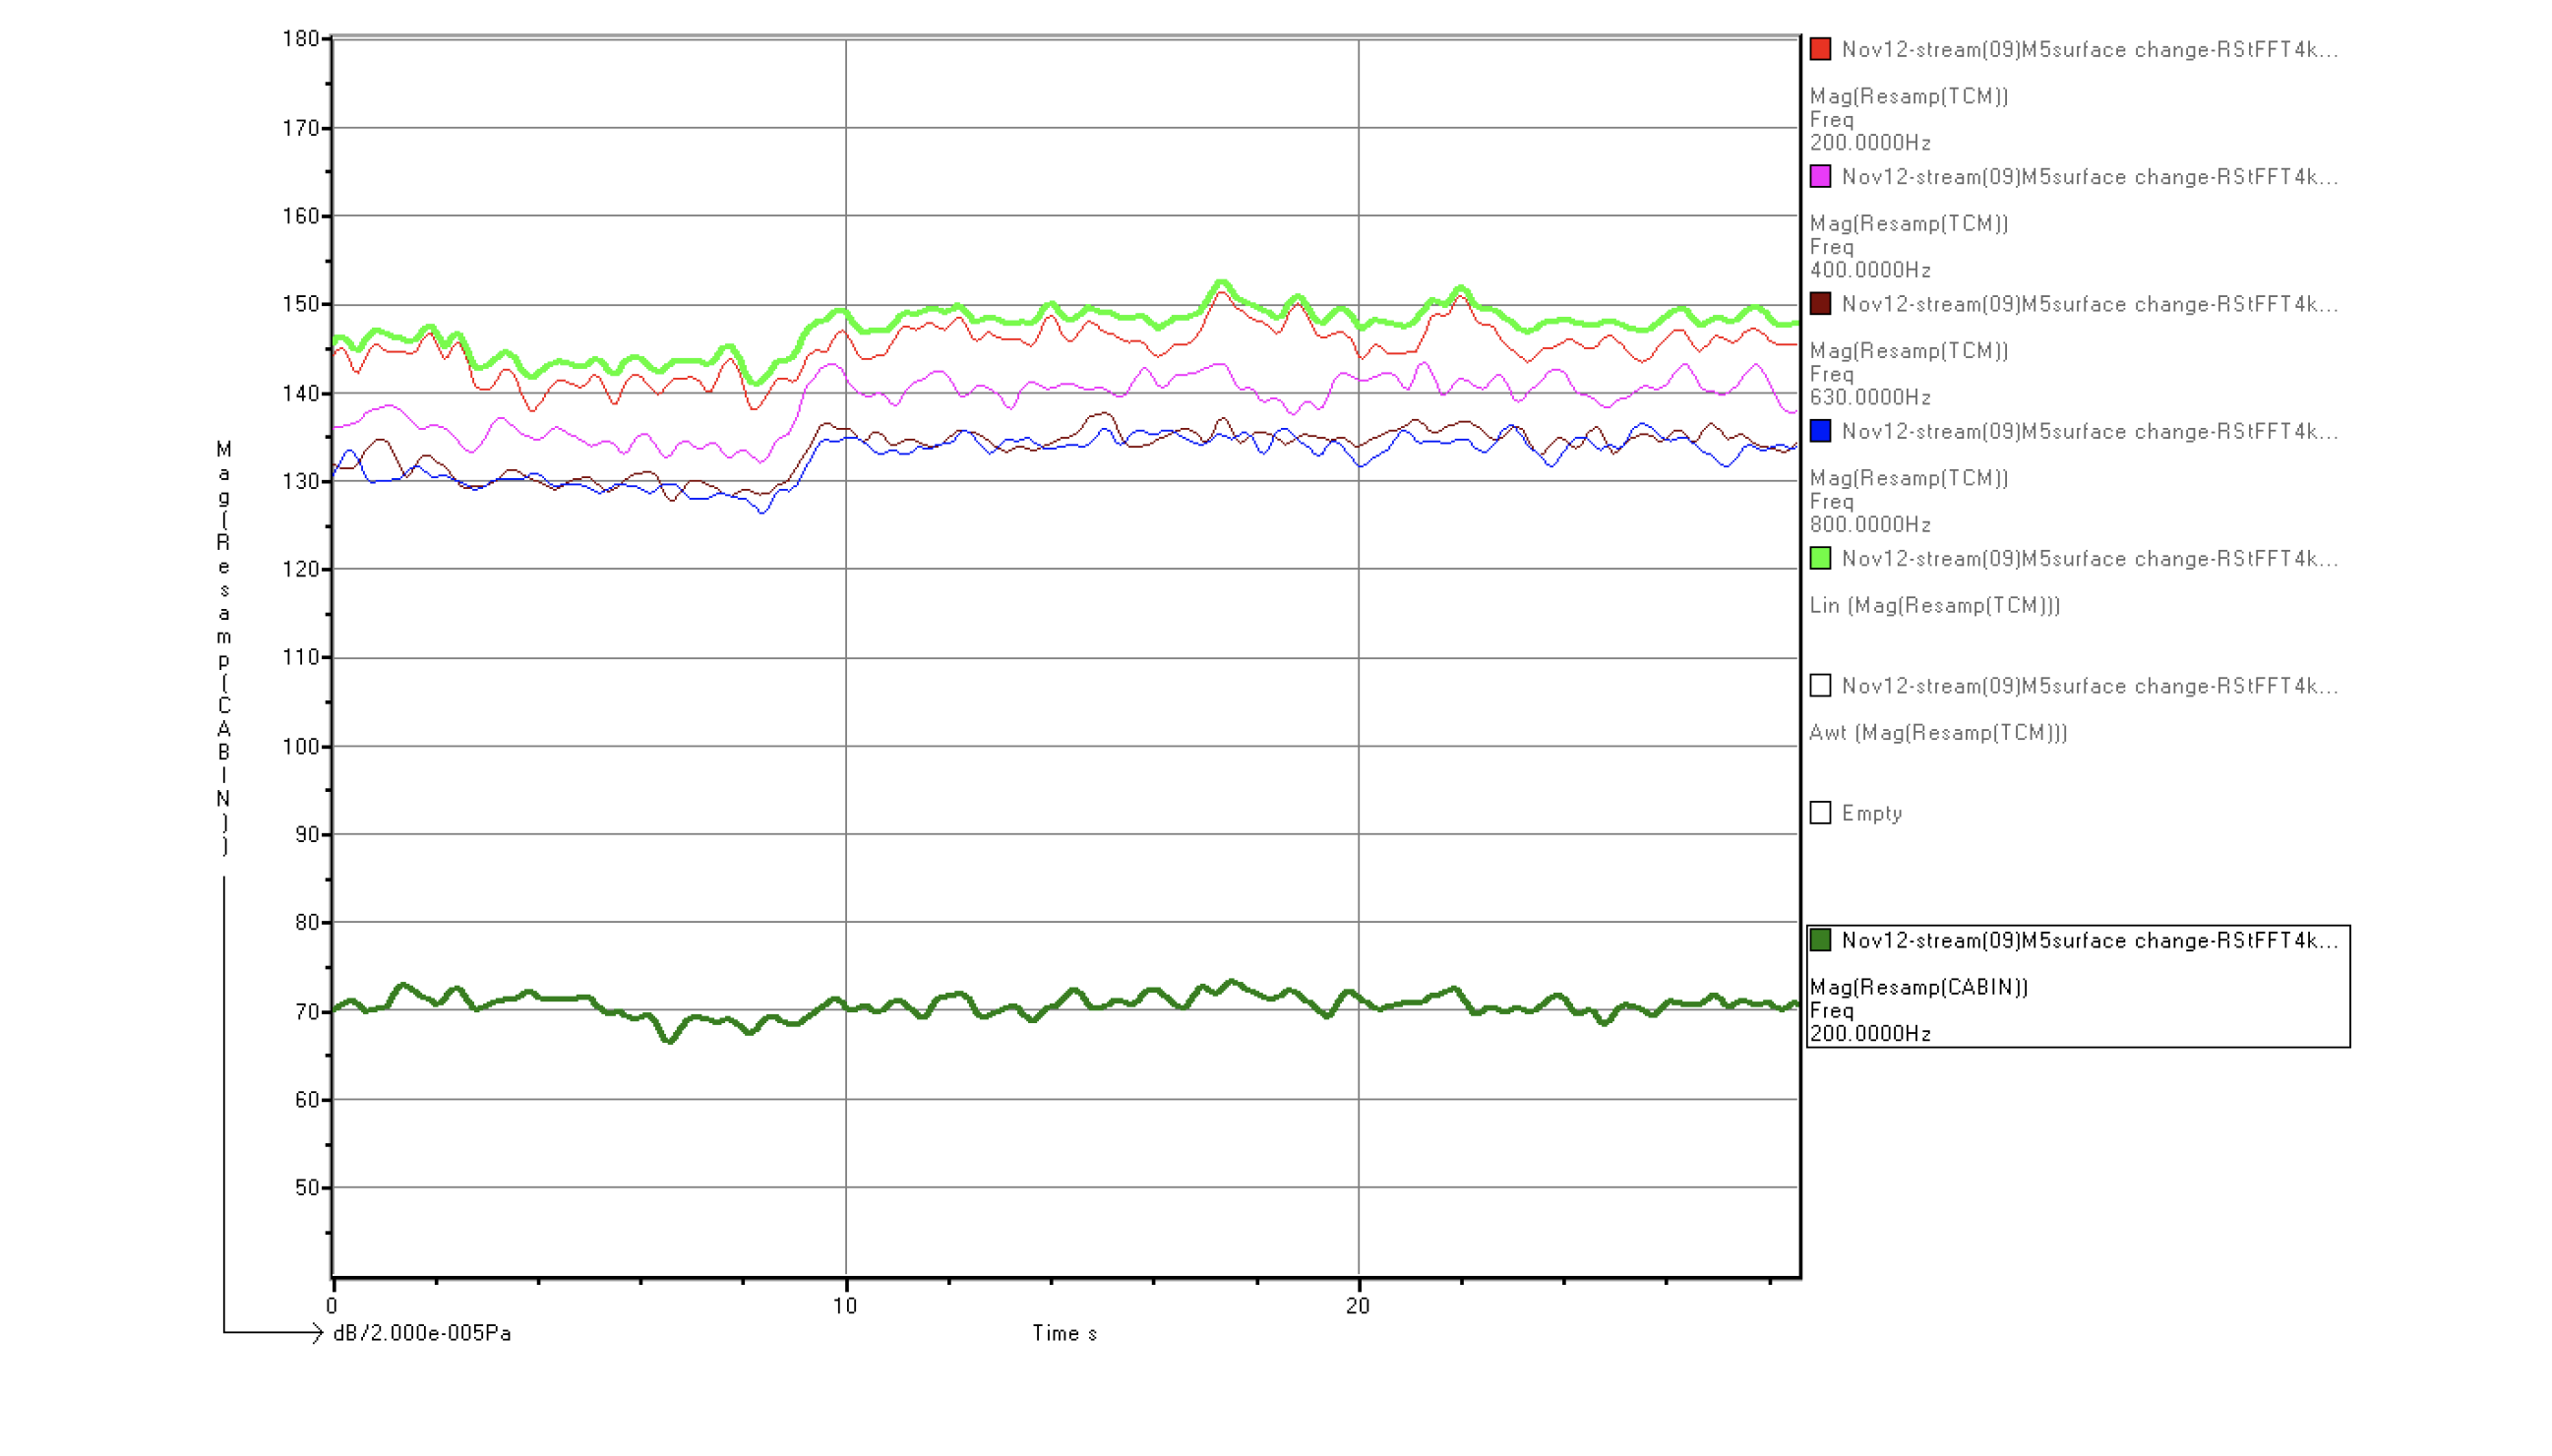Select the '630.0000Hz' frequency value

(x=1869, y=397)
